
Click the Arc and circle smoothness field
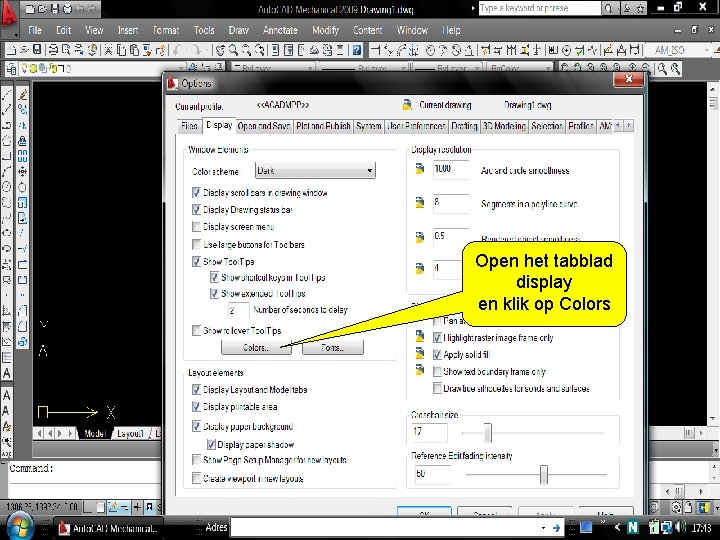click(451, 169)
